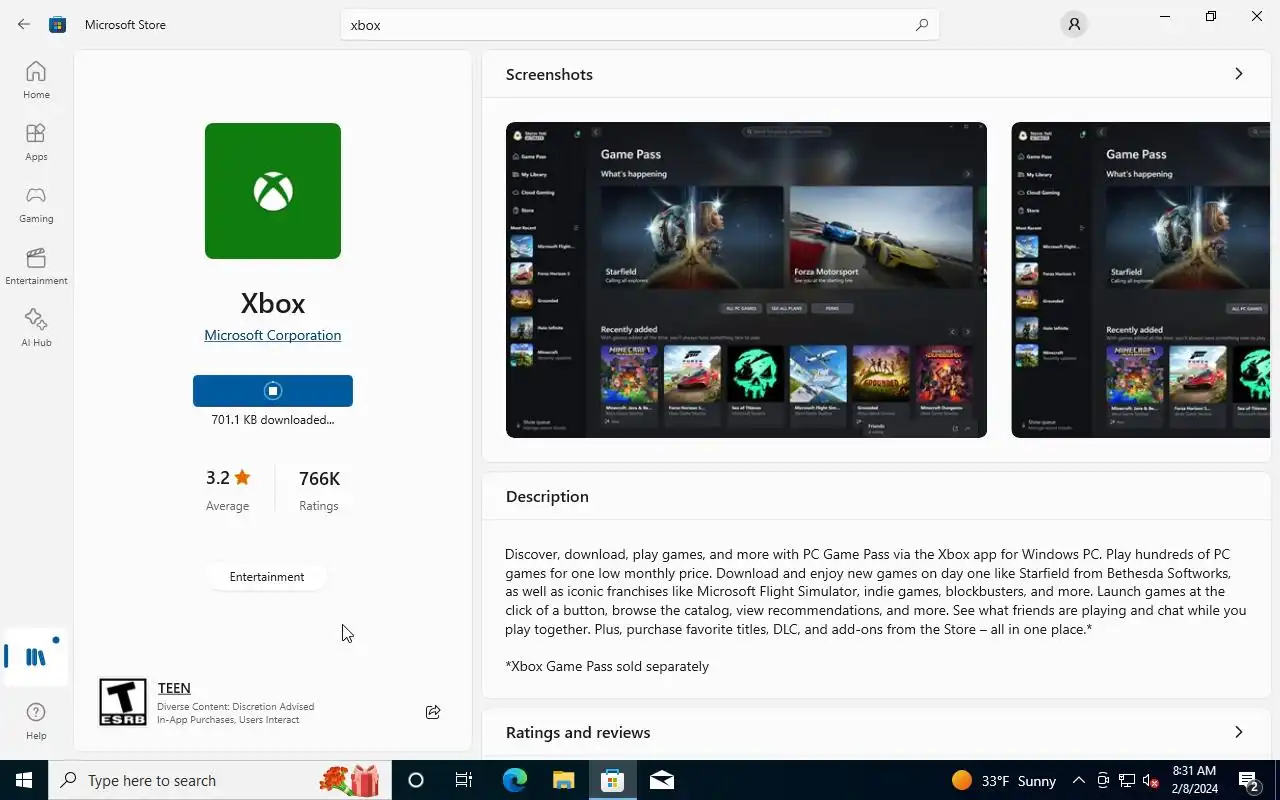Screen dimensions: 1280x800
Task: Share the Xbox app page
Action: (x=433, y=712)
